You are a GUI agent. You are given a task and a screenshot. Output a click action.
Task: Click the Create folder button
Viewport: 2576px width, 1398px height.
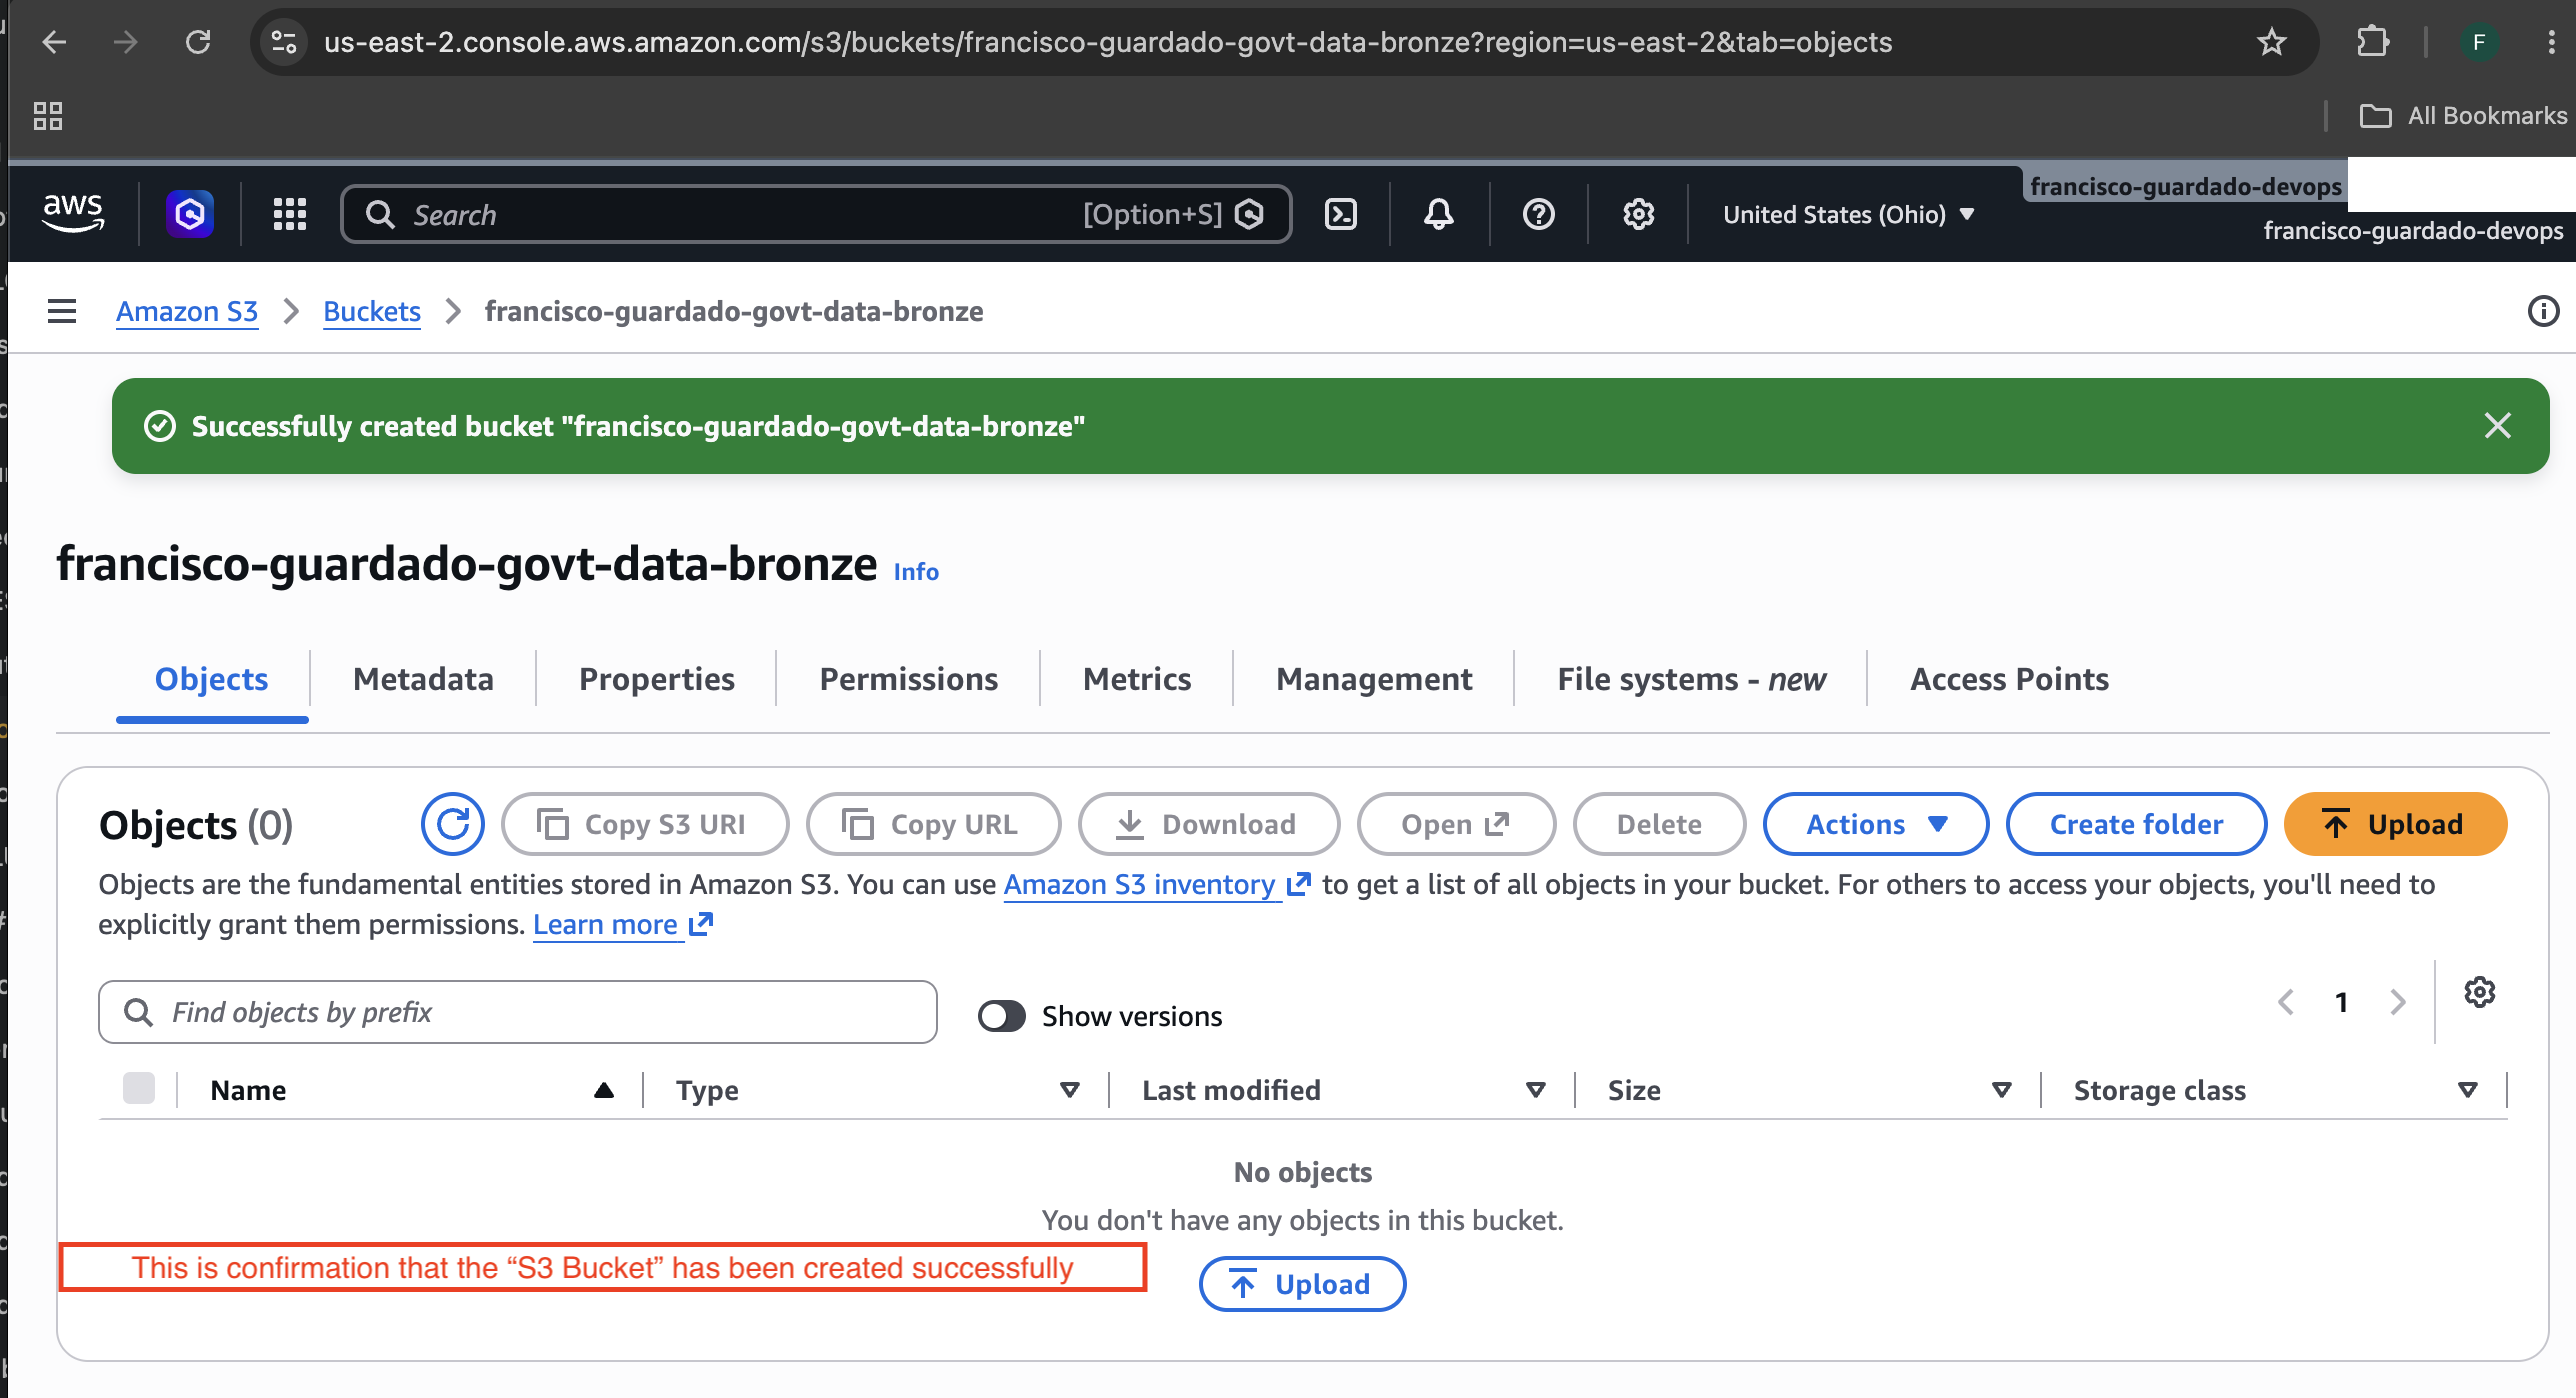coord(2136,824)
